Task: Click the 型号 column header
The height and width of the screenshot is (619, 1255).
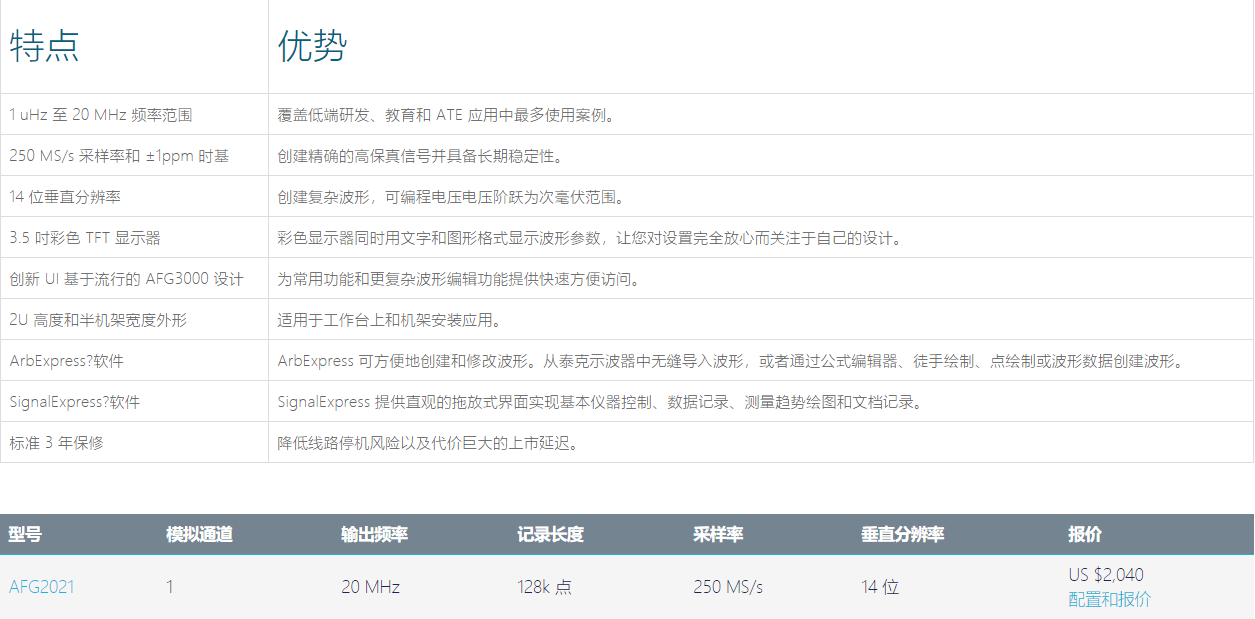Action: (25, 534)
